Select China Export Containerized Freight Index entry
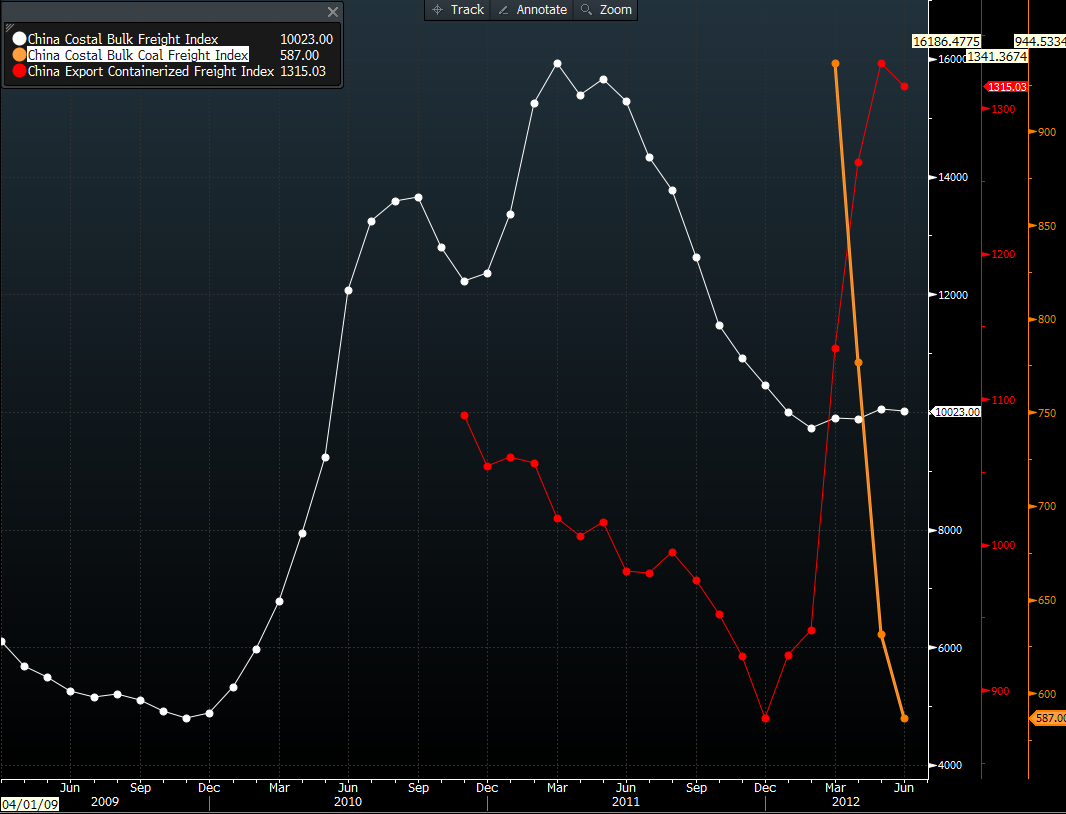The width and height of the screenshot is (1066, 814). pyautogui.click(x=150, y=71)
